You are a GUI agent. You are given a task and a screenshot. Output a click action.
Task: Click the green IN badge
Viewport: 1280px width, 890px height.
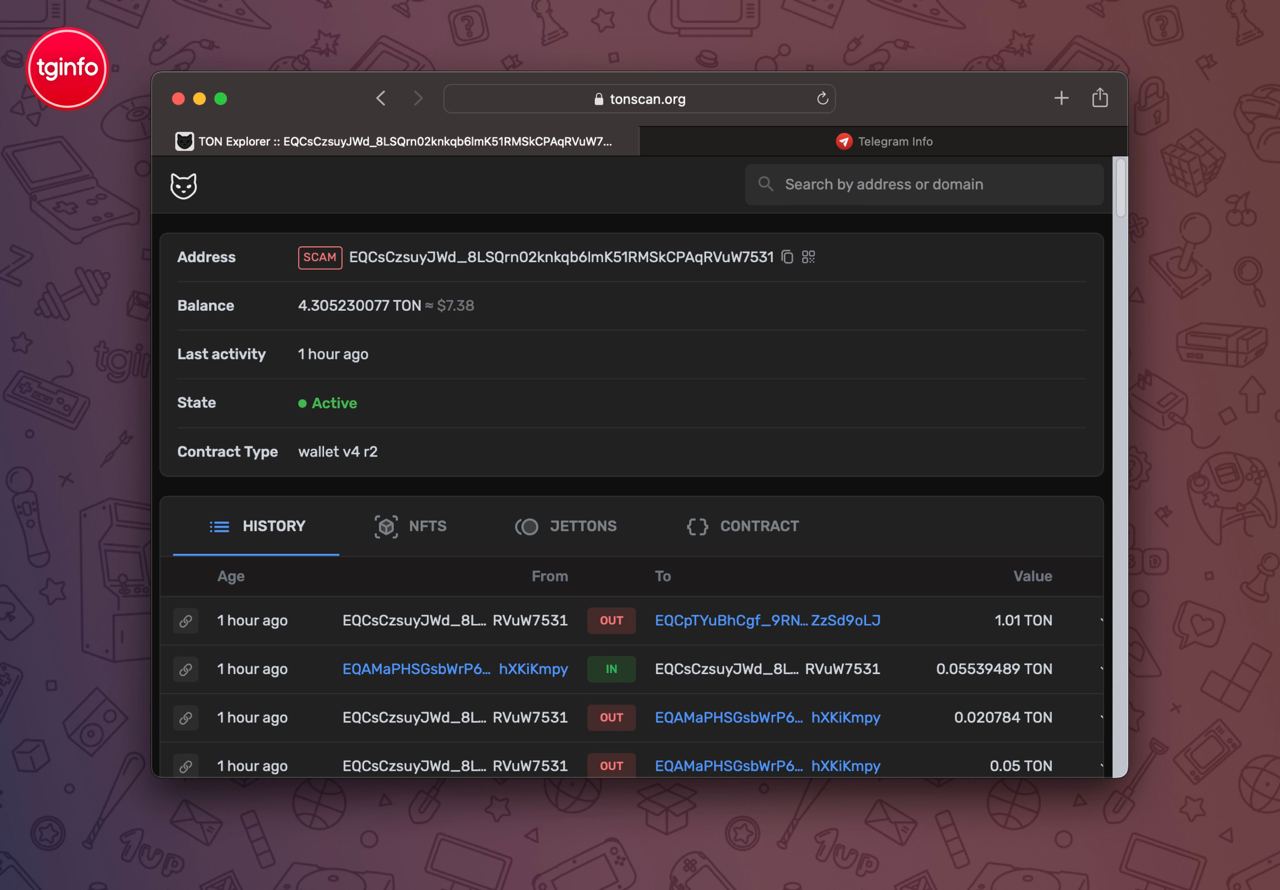[611, 669]
